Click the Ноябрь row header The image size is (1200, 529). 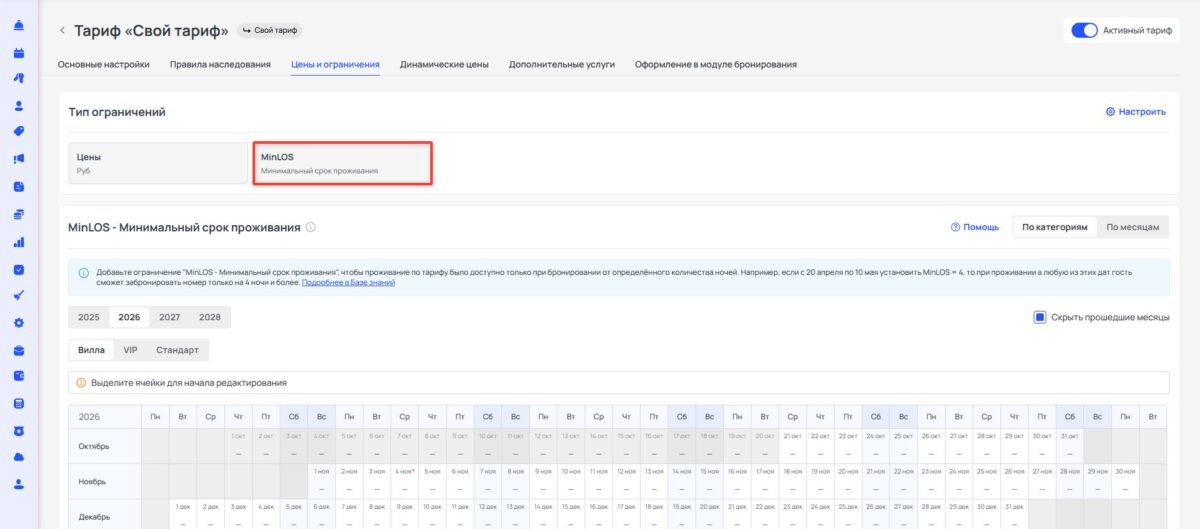pos(105,481)
